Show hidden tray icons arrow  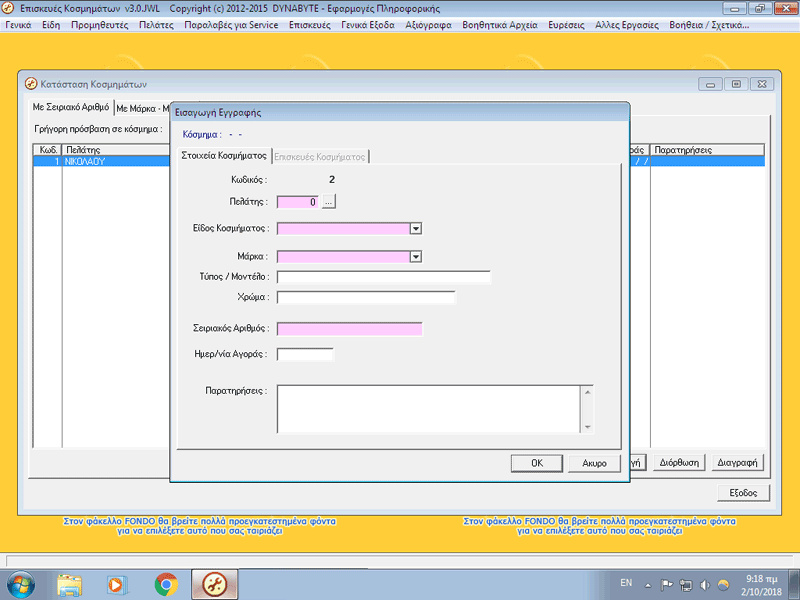click(x=648, y=585)
